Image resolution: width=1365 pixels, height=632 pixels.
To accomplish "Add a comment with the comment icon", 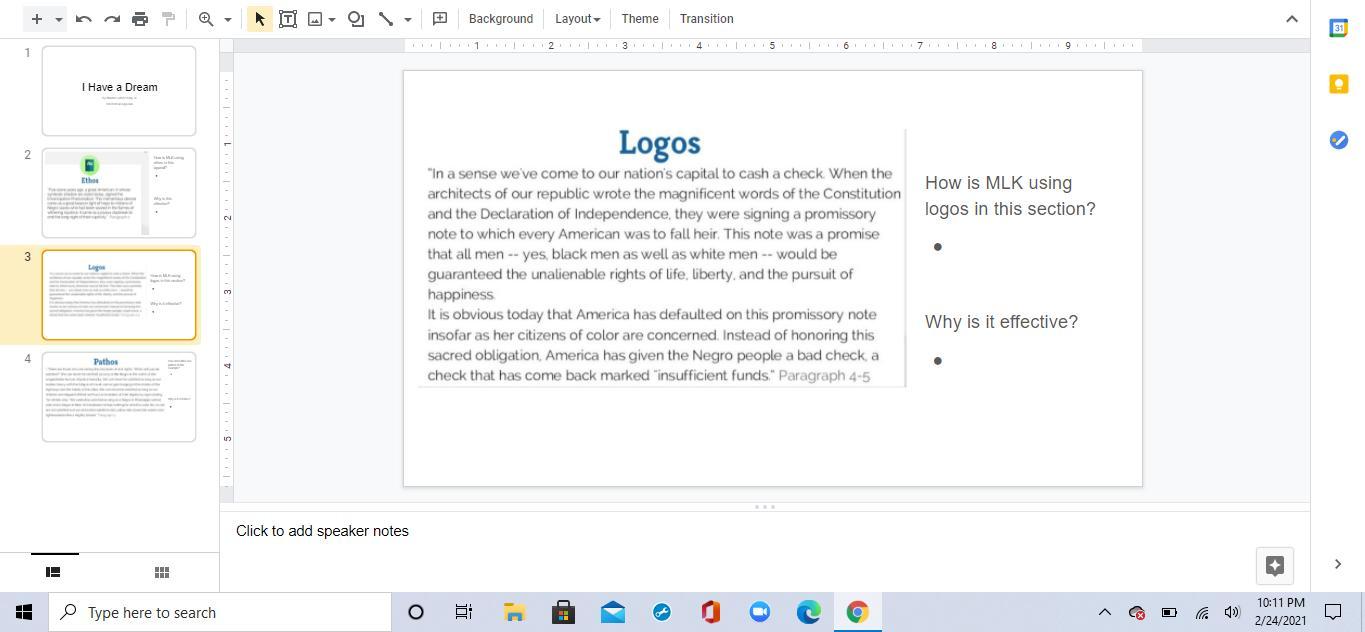I will (x=439, y=19).
